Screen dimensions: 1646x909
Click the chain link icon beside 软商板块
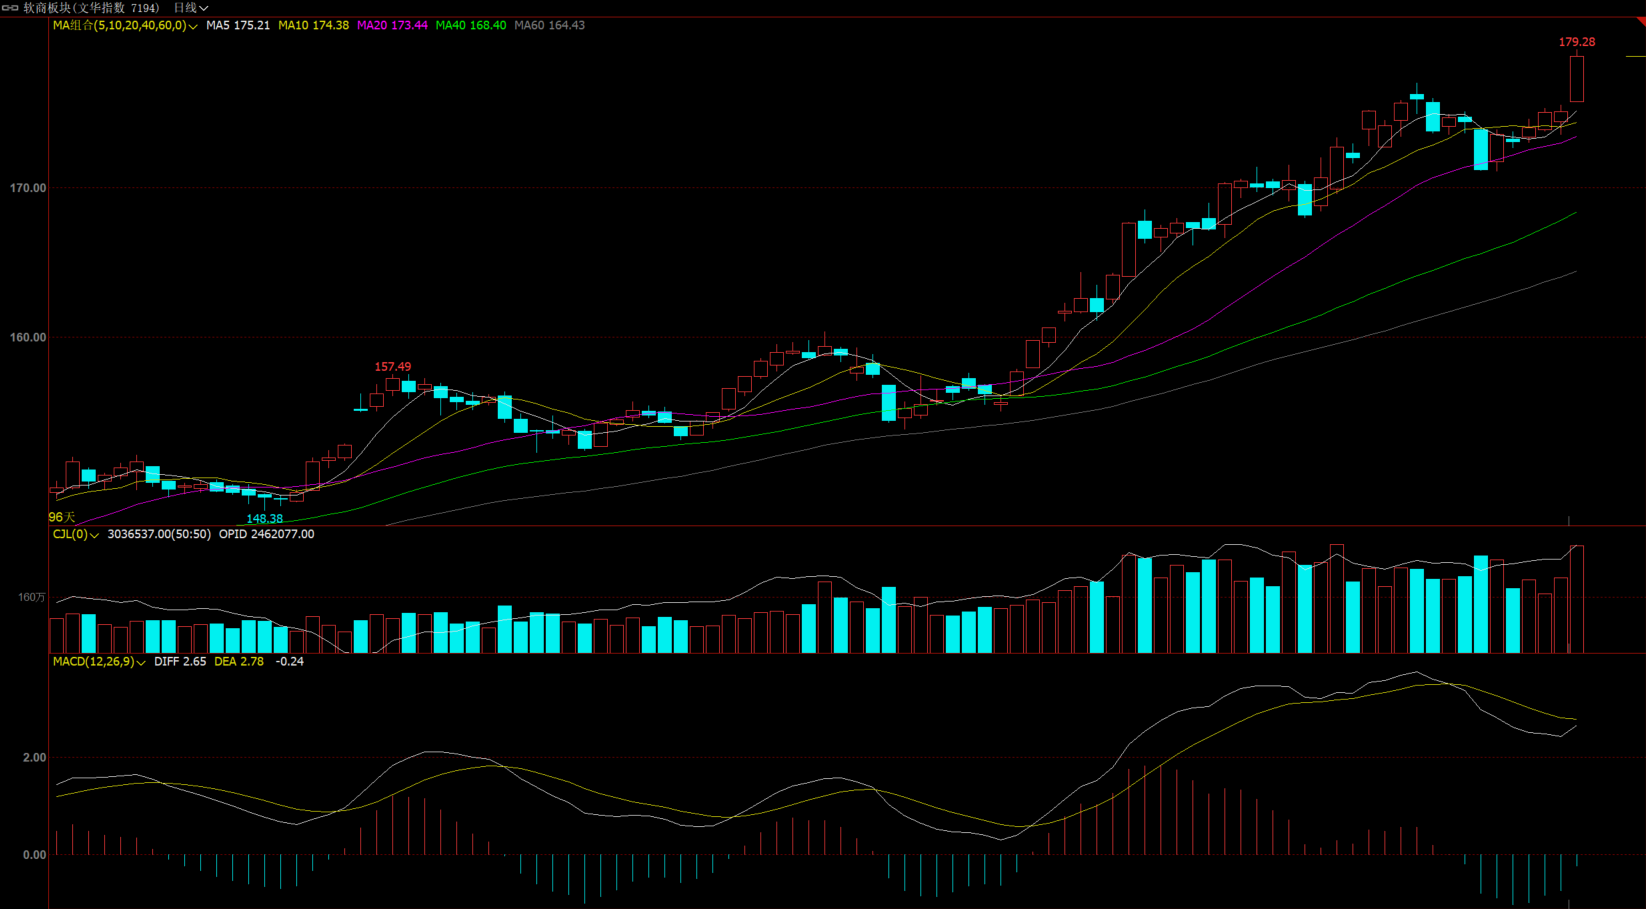[9, 8]
